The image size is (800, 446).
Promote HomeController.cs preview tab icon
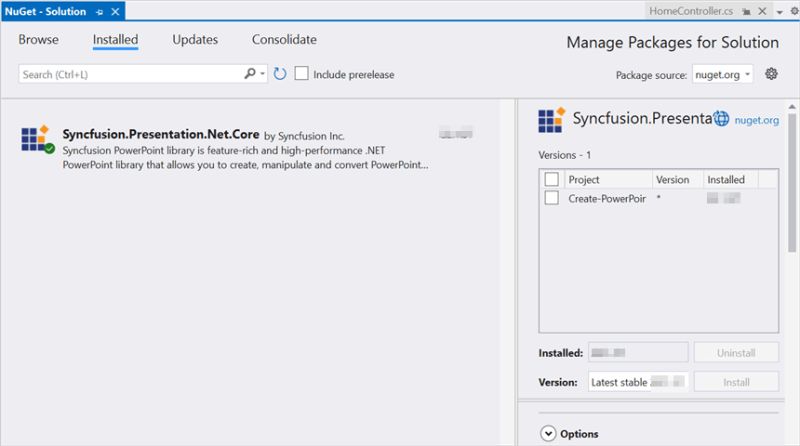(746, 12)
